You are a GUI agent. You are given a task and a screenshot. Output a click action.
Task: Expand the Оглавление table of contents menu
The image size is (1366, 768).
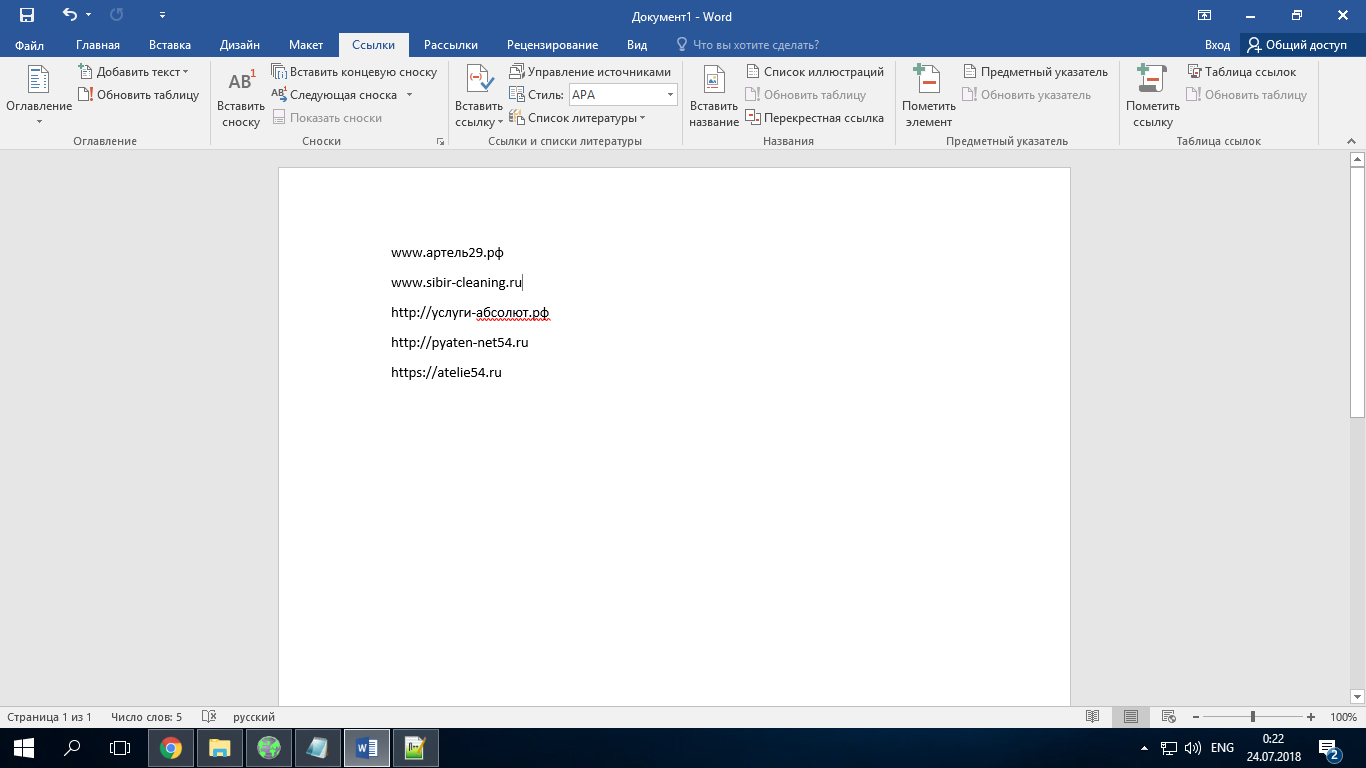(x=39, y=97)
